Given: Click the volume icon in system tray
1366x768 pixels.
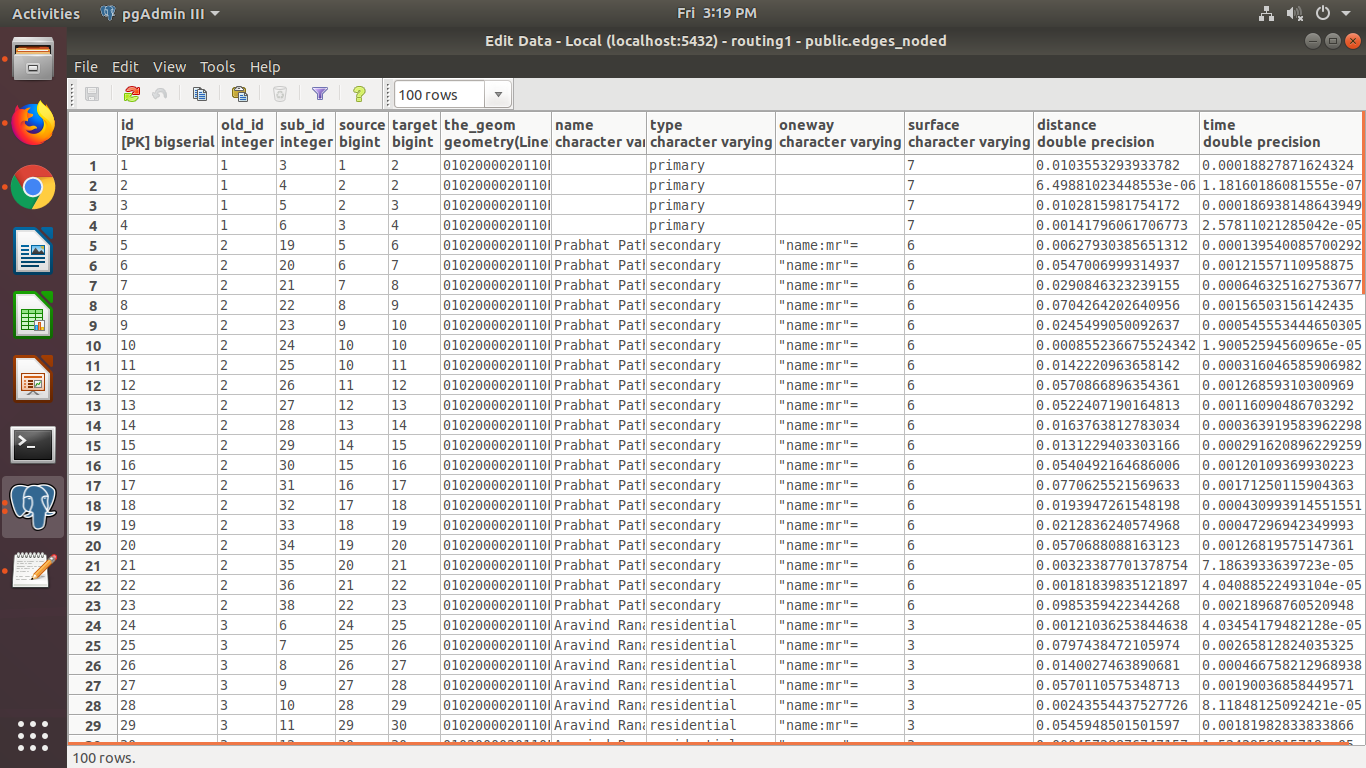Looking at the screenshot, I should [x=1294, y=13].
